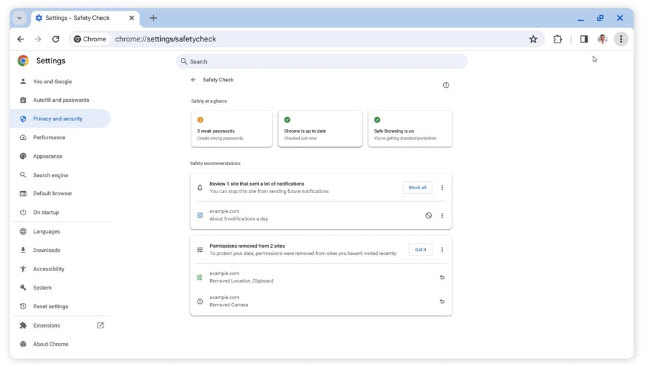The width and height of the screenshot is (650, 365).
Task: Undo removal of Location, Clipboard permissions
Action: coord(442,277)
